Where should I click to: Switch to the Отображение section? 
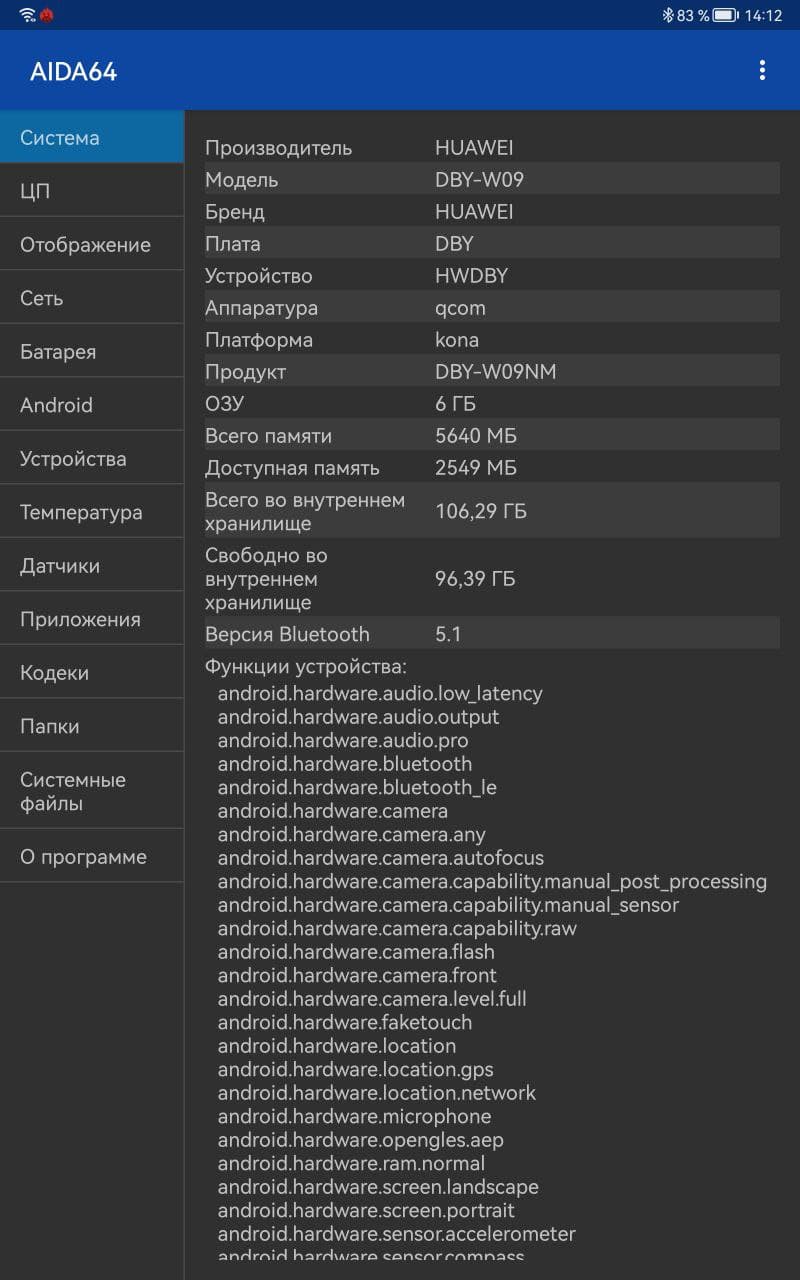[92, 245]
